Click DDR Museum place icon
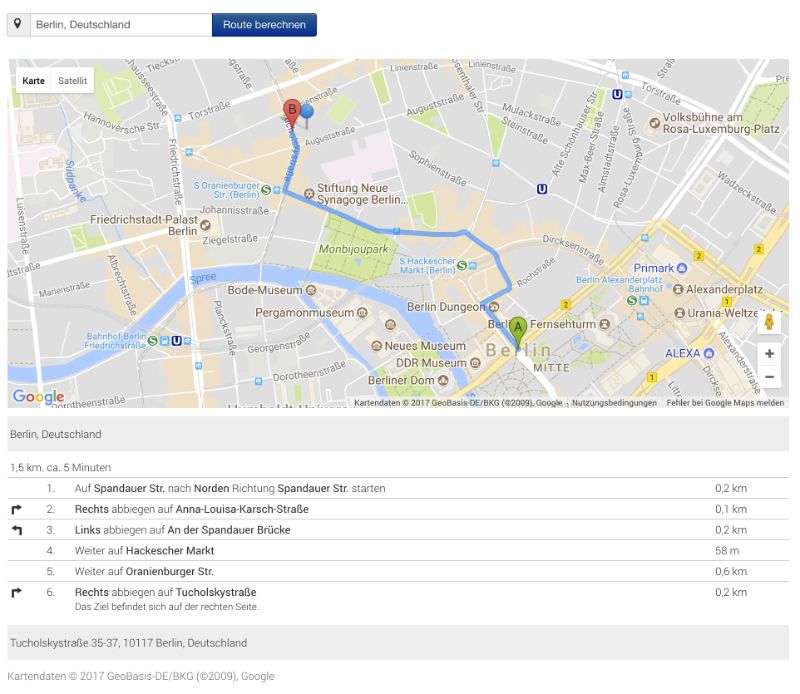Image resolution: width=800 pixels, height=694 pixels. [x=475, y=363]
